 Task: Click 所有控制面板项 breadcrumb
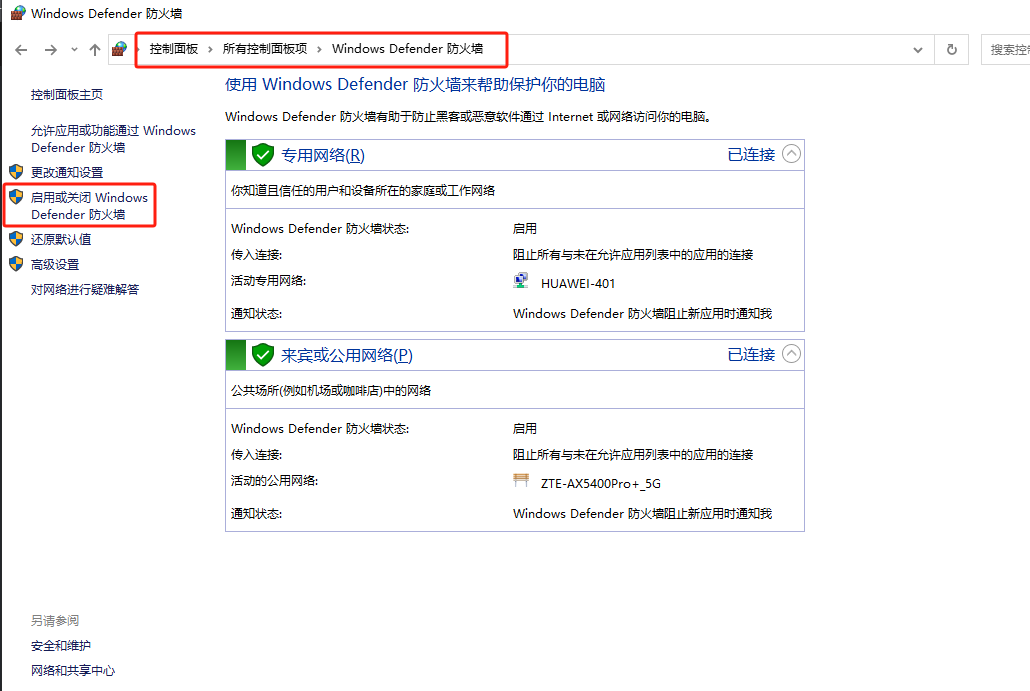click(x=265, y=49)
